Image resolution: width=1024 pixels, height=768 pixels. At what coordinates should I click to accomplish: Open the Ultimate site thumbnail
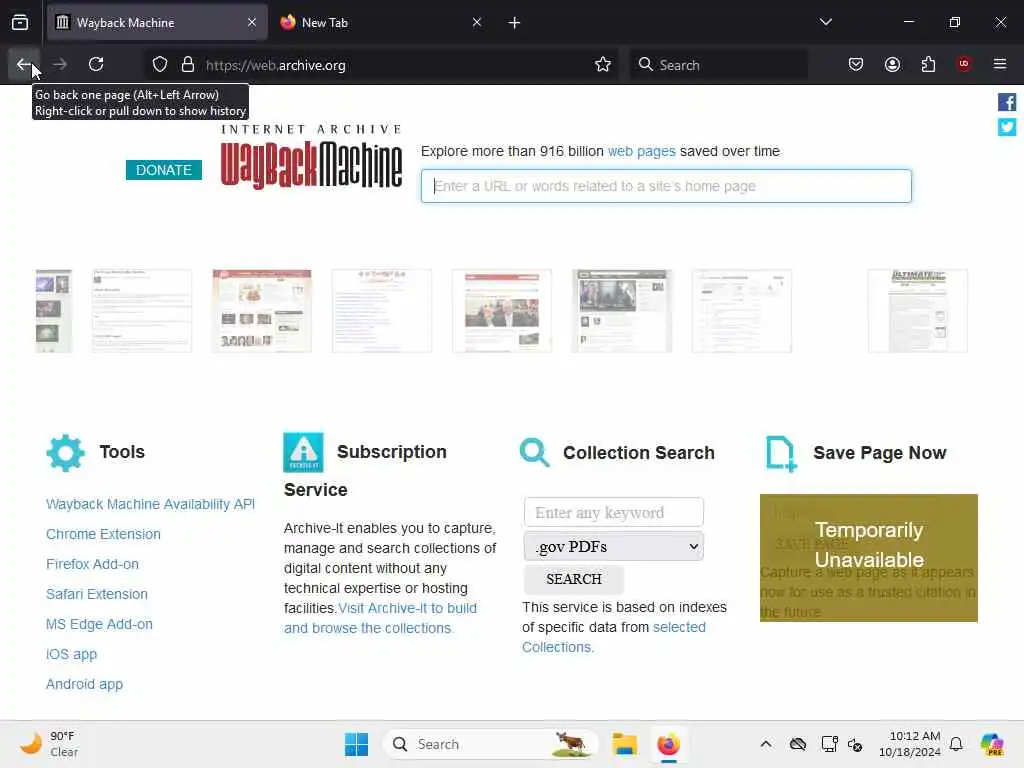[x=918, y=311]
